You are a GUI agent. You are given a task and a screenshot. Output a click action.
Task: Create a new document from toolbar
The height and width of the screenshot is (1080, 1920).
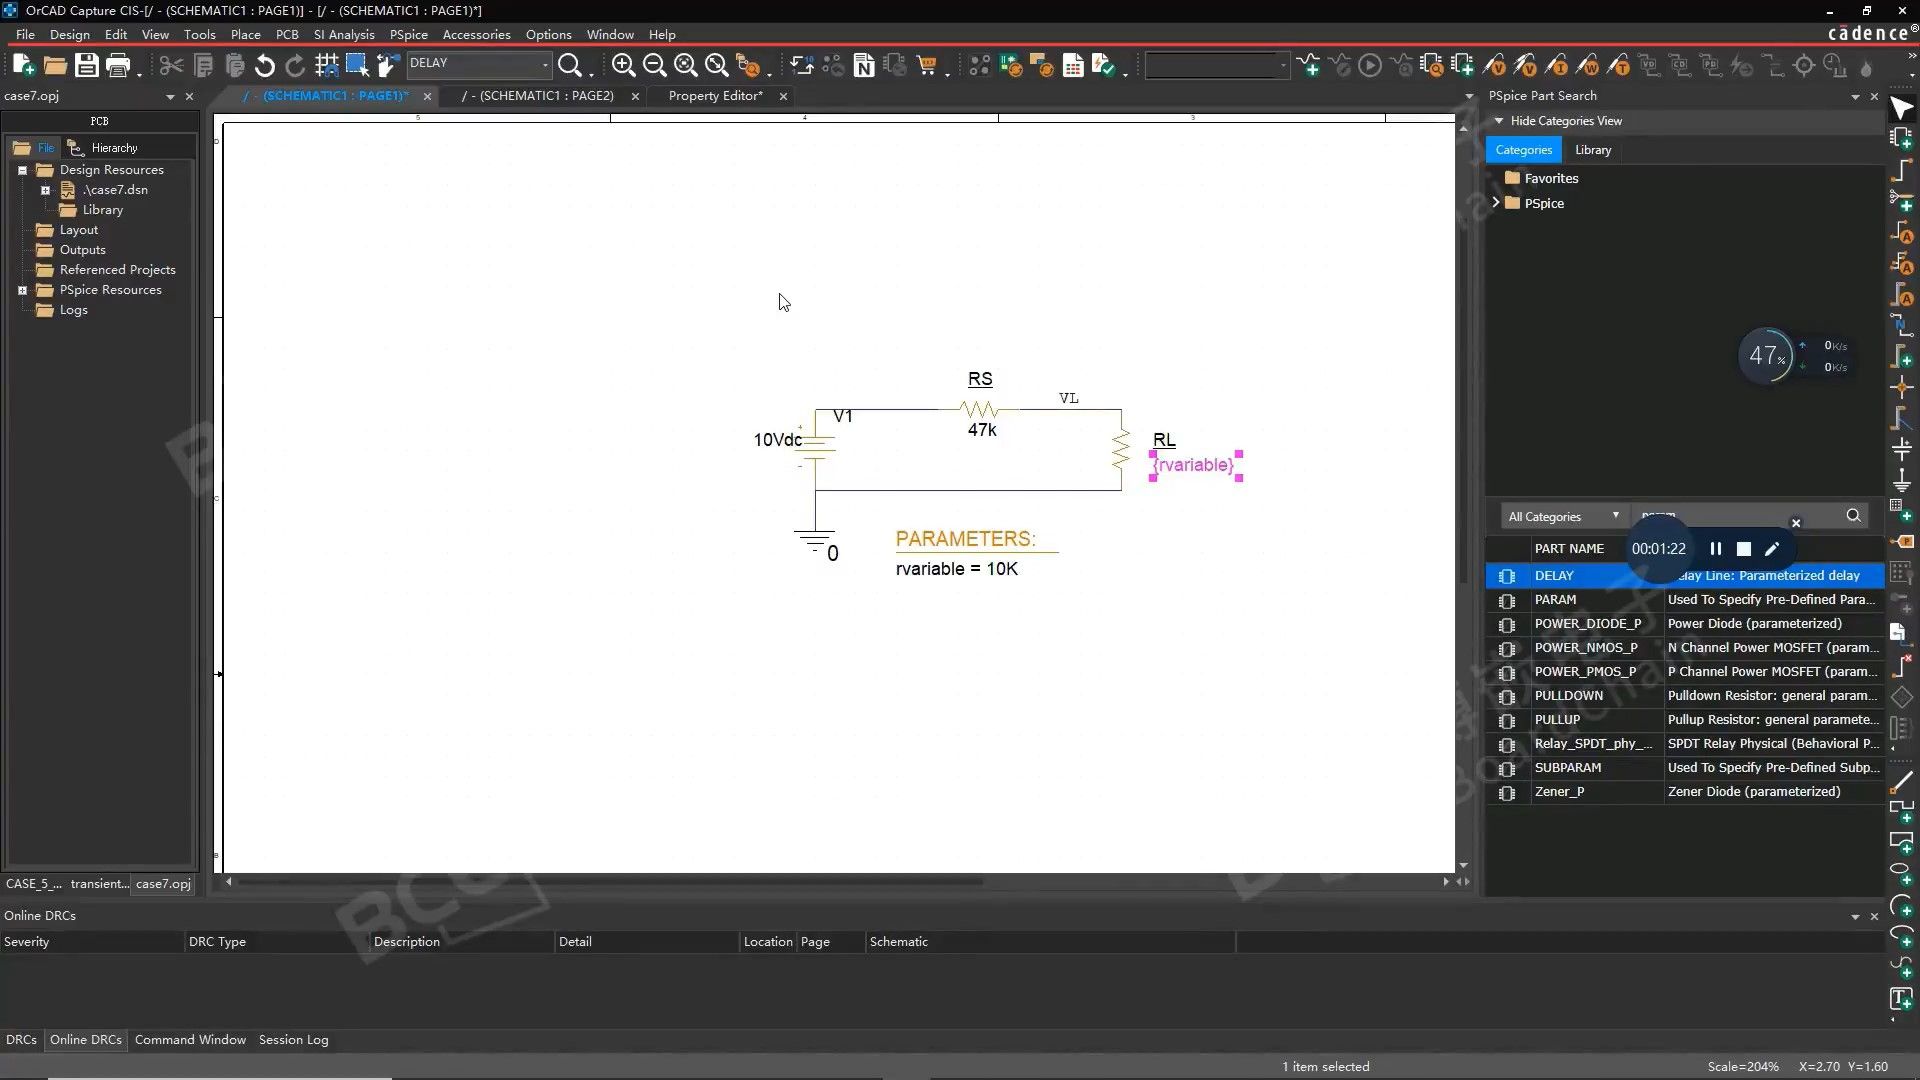23,66
